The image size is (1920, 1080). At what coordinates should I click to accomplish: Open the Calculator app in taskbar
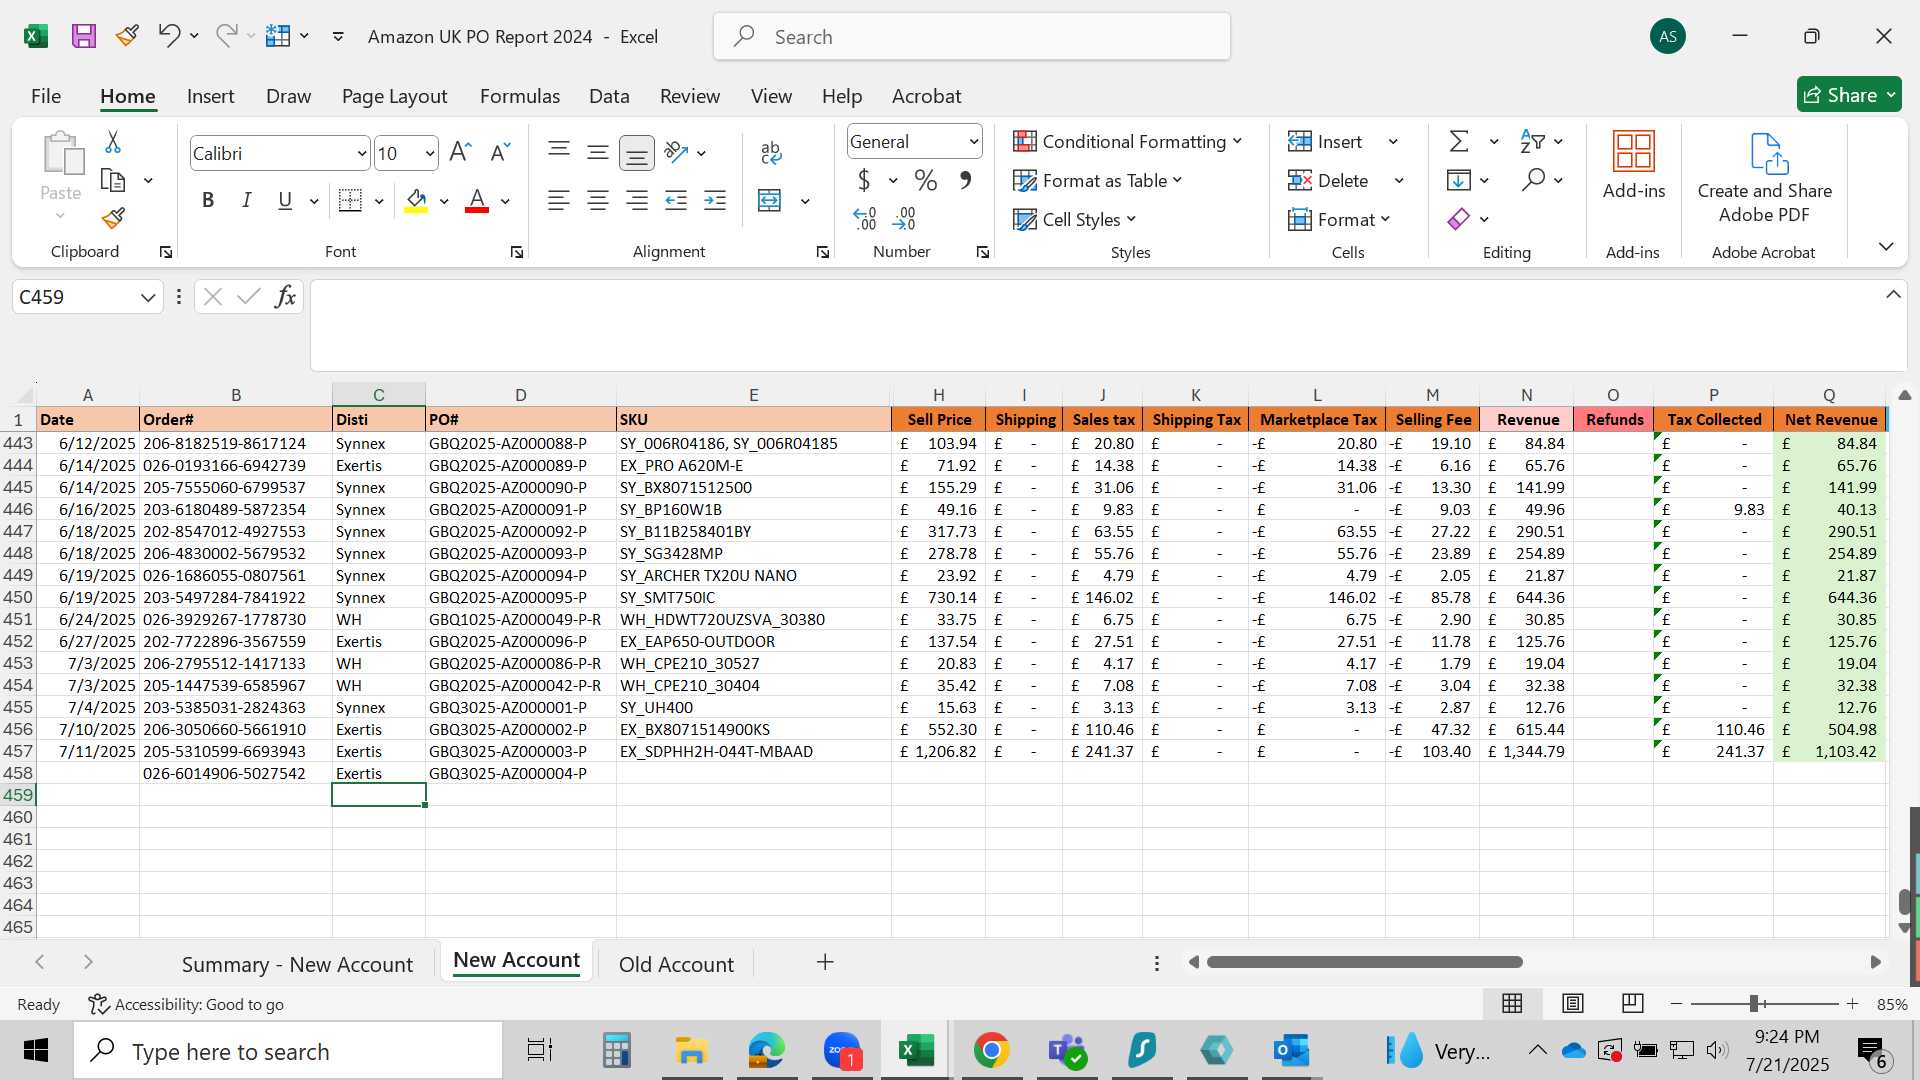click(616, 1051)
